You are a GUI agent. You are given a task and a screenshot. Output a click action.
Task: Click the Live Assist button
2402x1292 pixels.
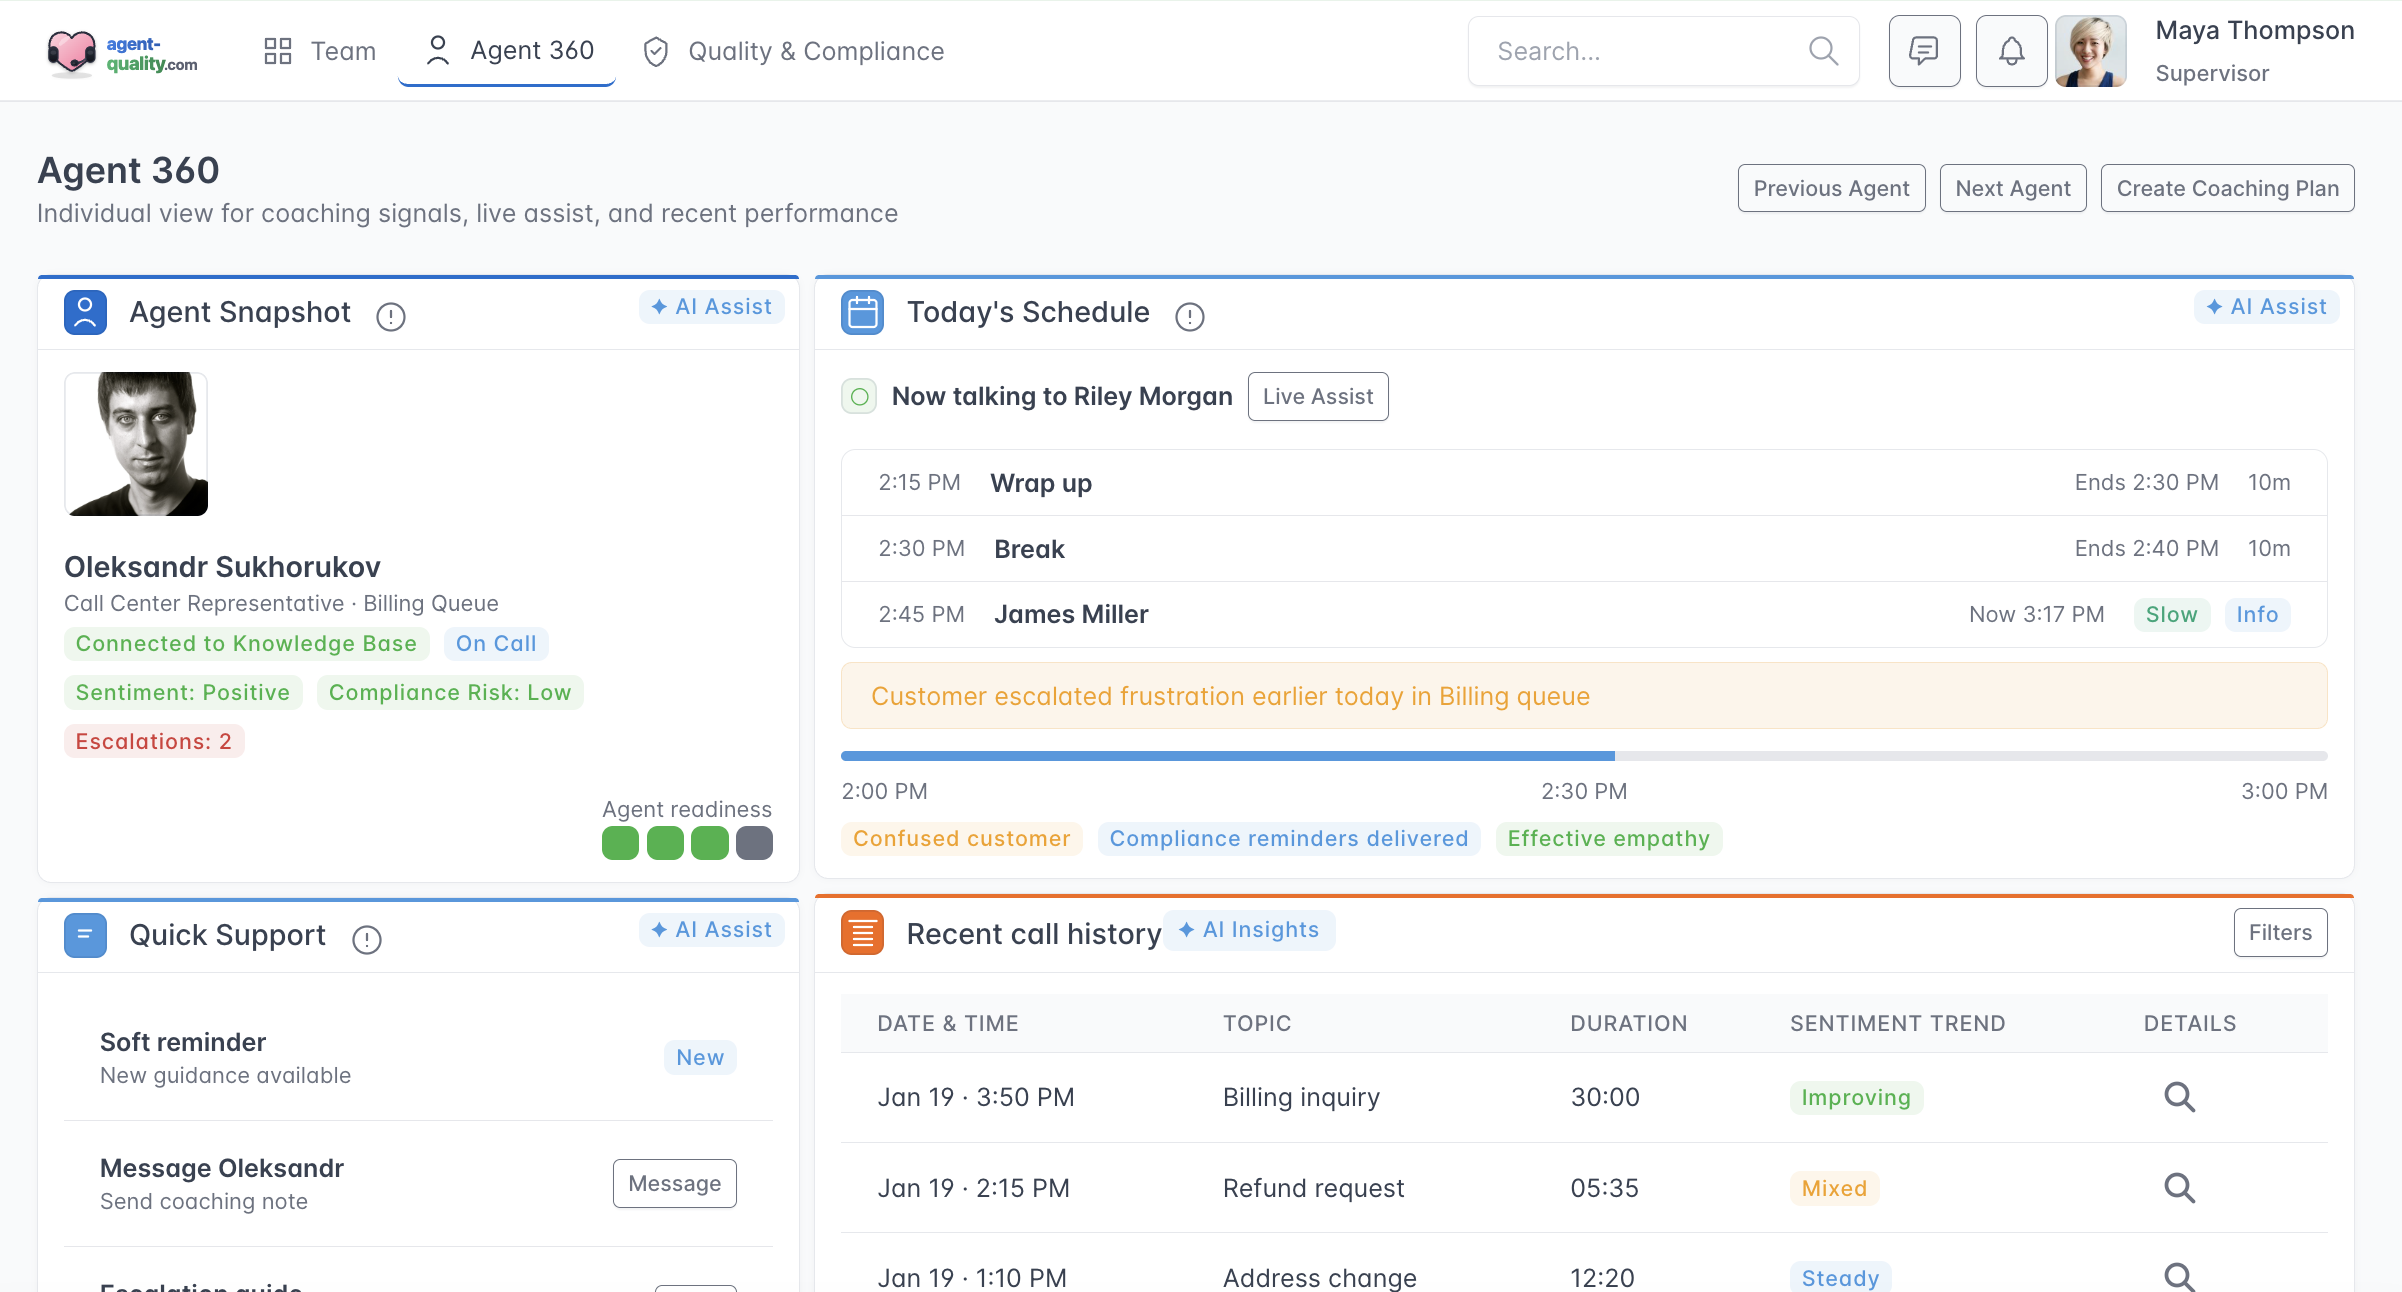(x=1317, y=397)
